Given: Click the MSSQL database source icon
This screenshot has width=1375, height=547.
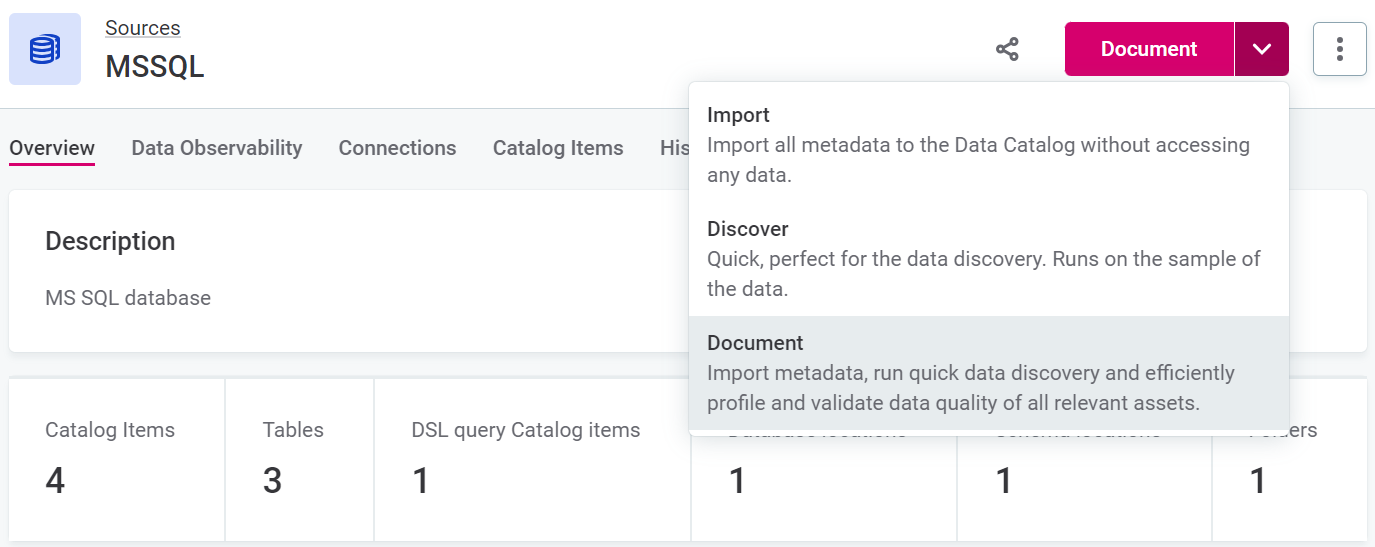Looking at the screenshot, I should (x=45, y=49).
